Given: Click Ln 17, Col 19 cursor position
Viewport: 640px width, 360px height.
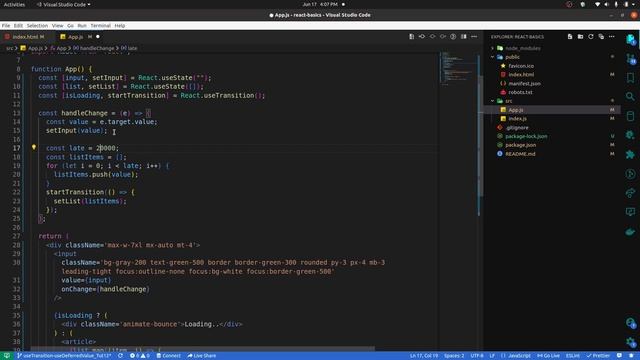Looking at the screenshot, I should click(x=424, y=356).
